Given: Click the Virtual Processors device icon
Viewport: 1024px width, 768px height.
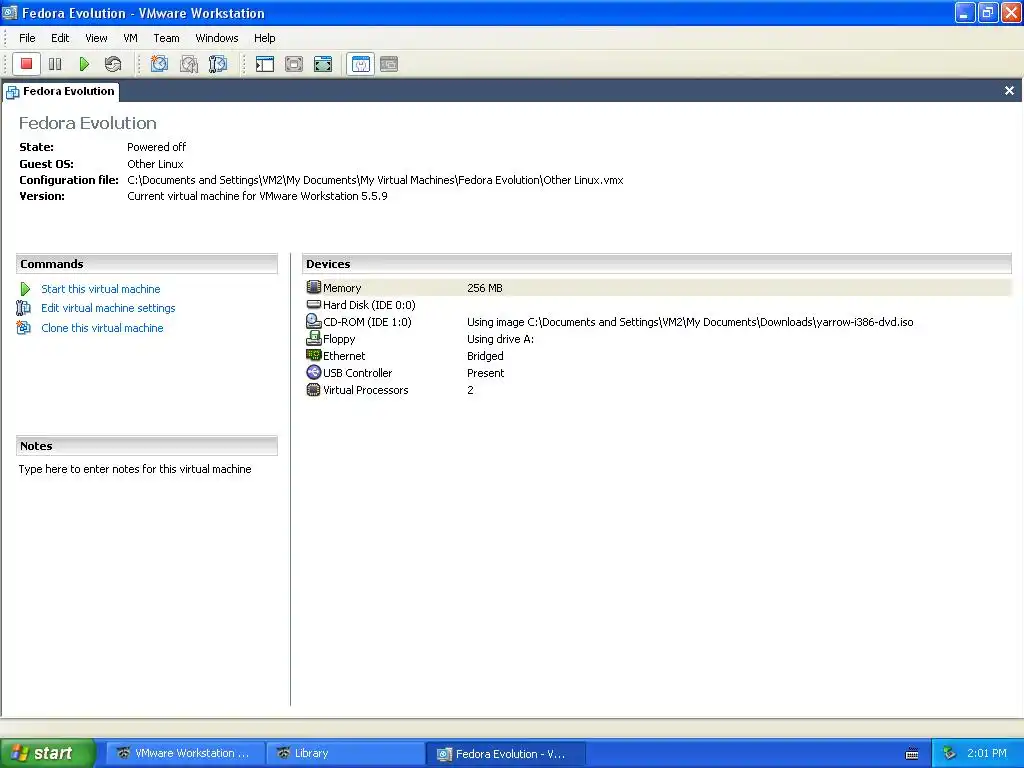Looking at the screenshot, I should pyautogui.click(x=313, y=389).
